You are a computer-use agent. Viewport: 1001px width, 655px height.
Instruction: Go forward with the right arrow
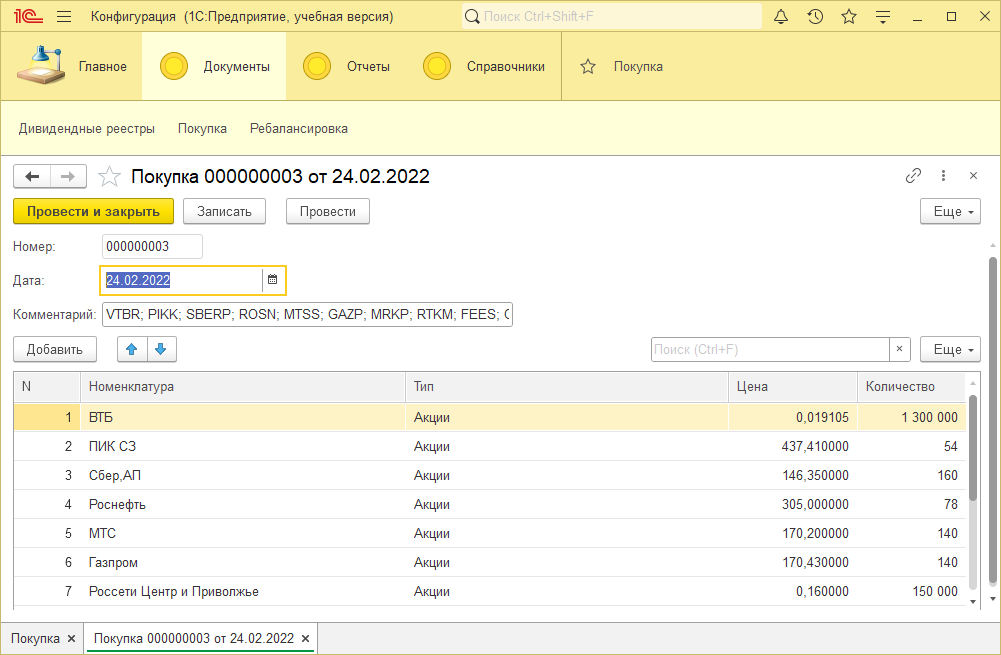[x=68, y=176]
